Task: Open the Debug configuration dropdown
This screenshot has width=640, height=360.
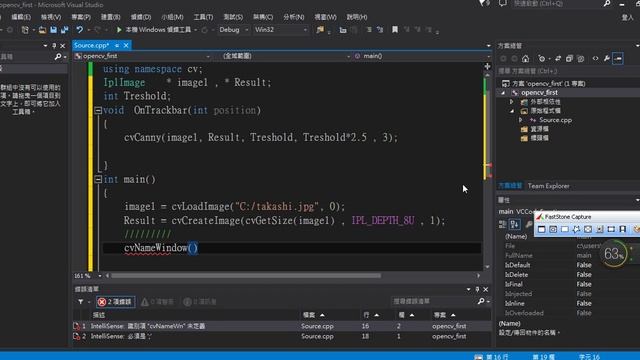Action: tap(233, 30)
